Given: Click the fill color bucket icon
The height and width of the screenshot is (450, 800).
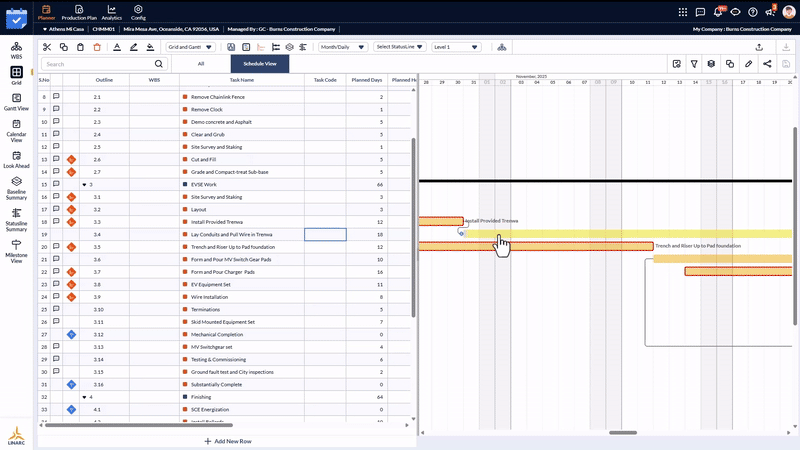Looking at the screenshot, I should [150, 47].
